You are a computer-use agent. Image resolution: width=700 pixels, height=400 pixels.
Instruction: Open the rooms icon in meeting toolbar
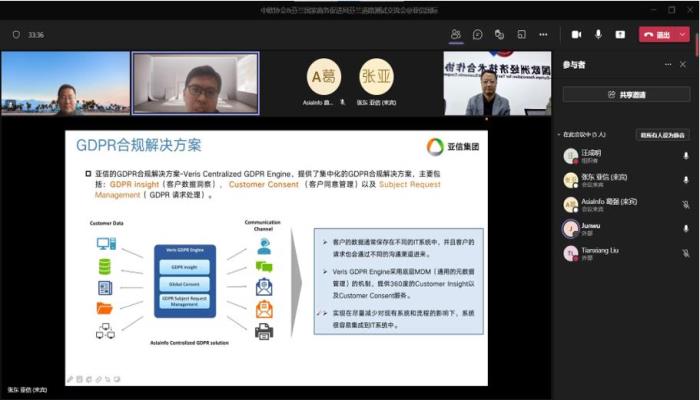[x=520, y=34]
